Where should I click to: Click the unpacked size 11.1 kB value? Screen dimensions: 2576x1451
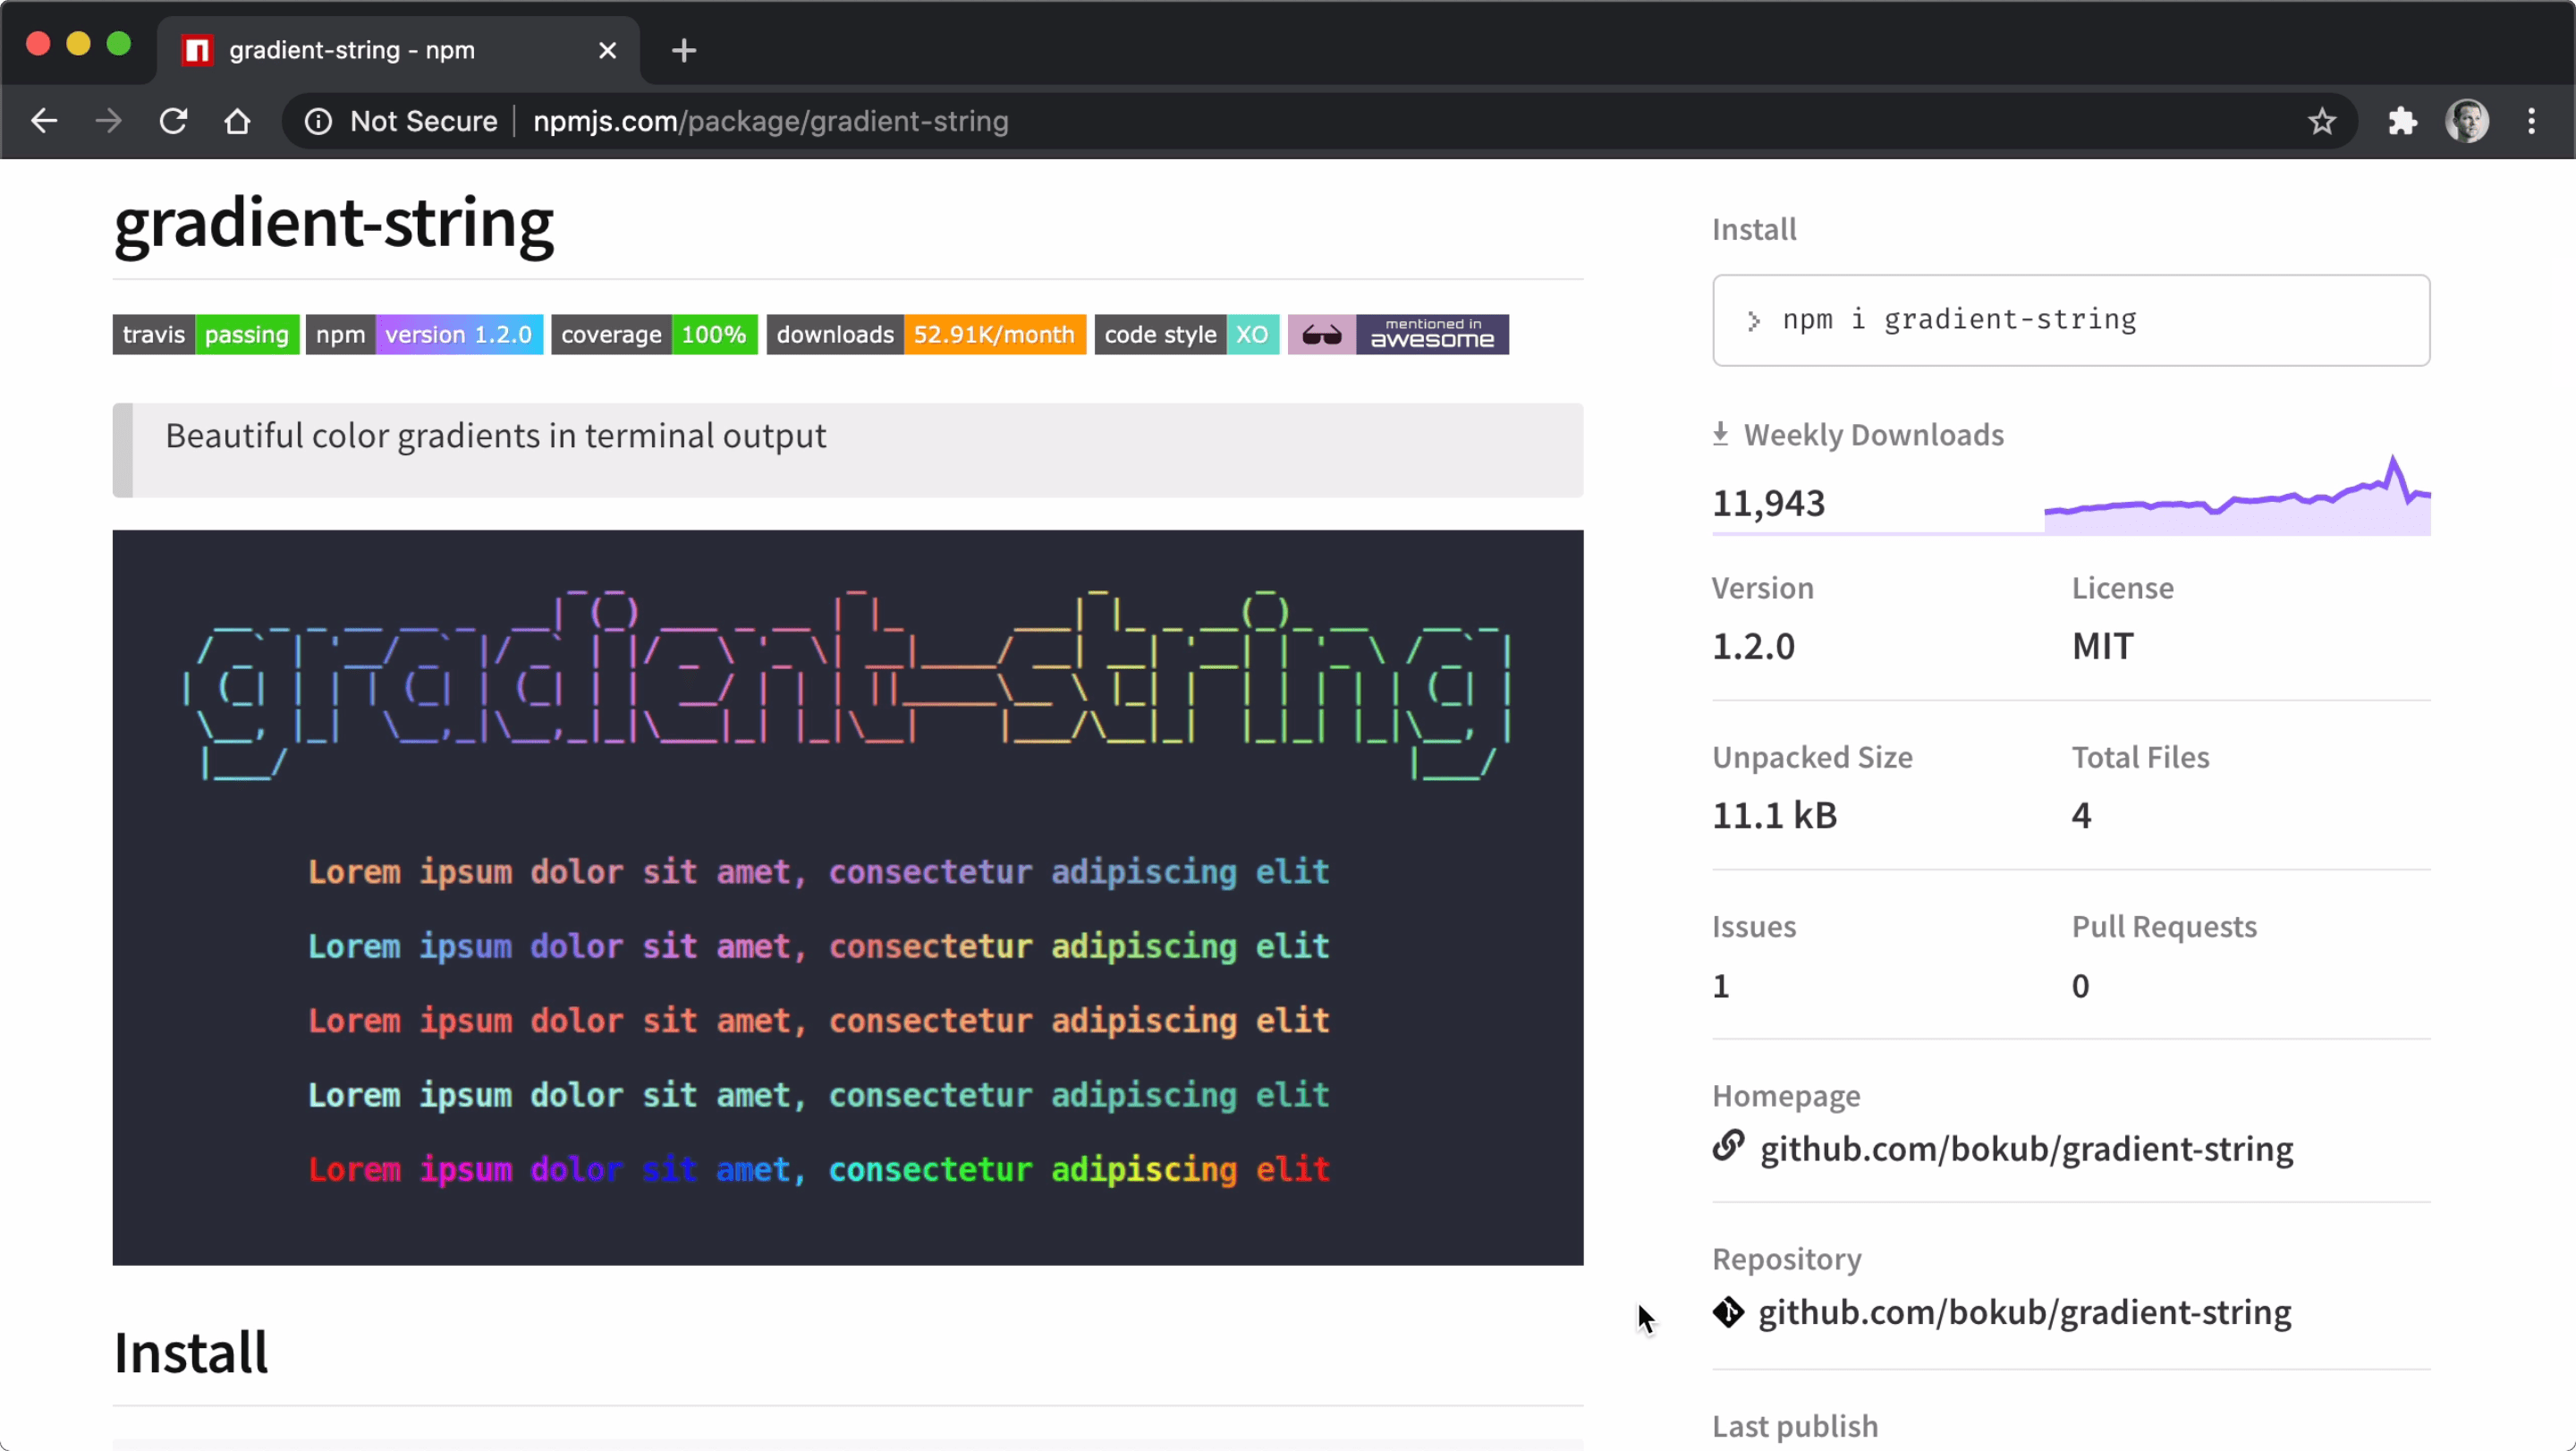pyautogui.click(x=1774, y=816)
